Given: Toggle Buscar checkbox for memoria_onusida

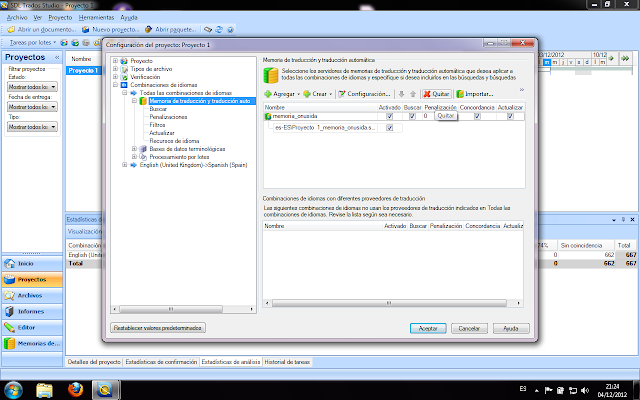Looking at the screenshot, I should click(x=412, y=116).
